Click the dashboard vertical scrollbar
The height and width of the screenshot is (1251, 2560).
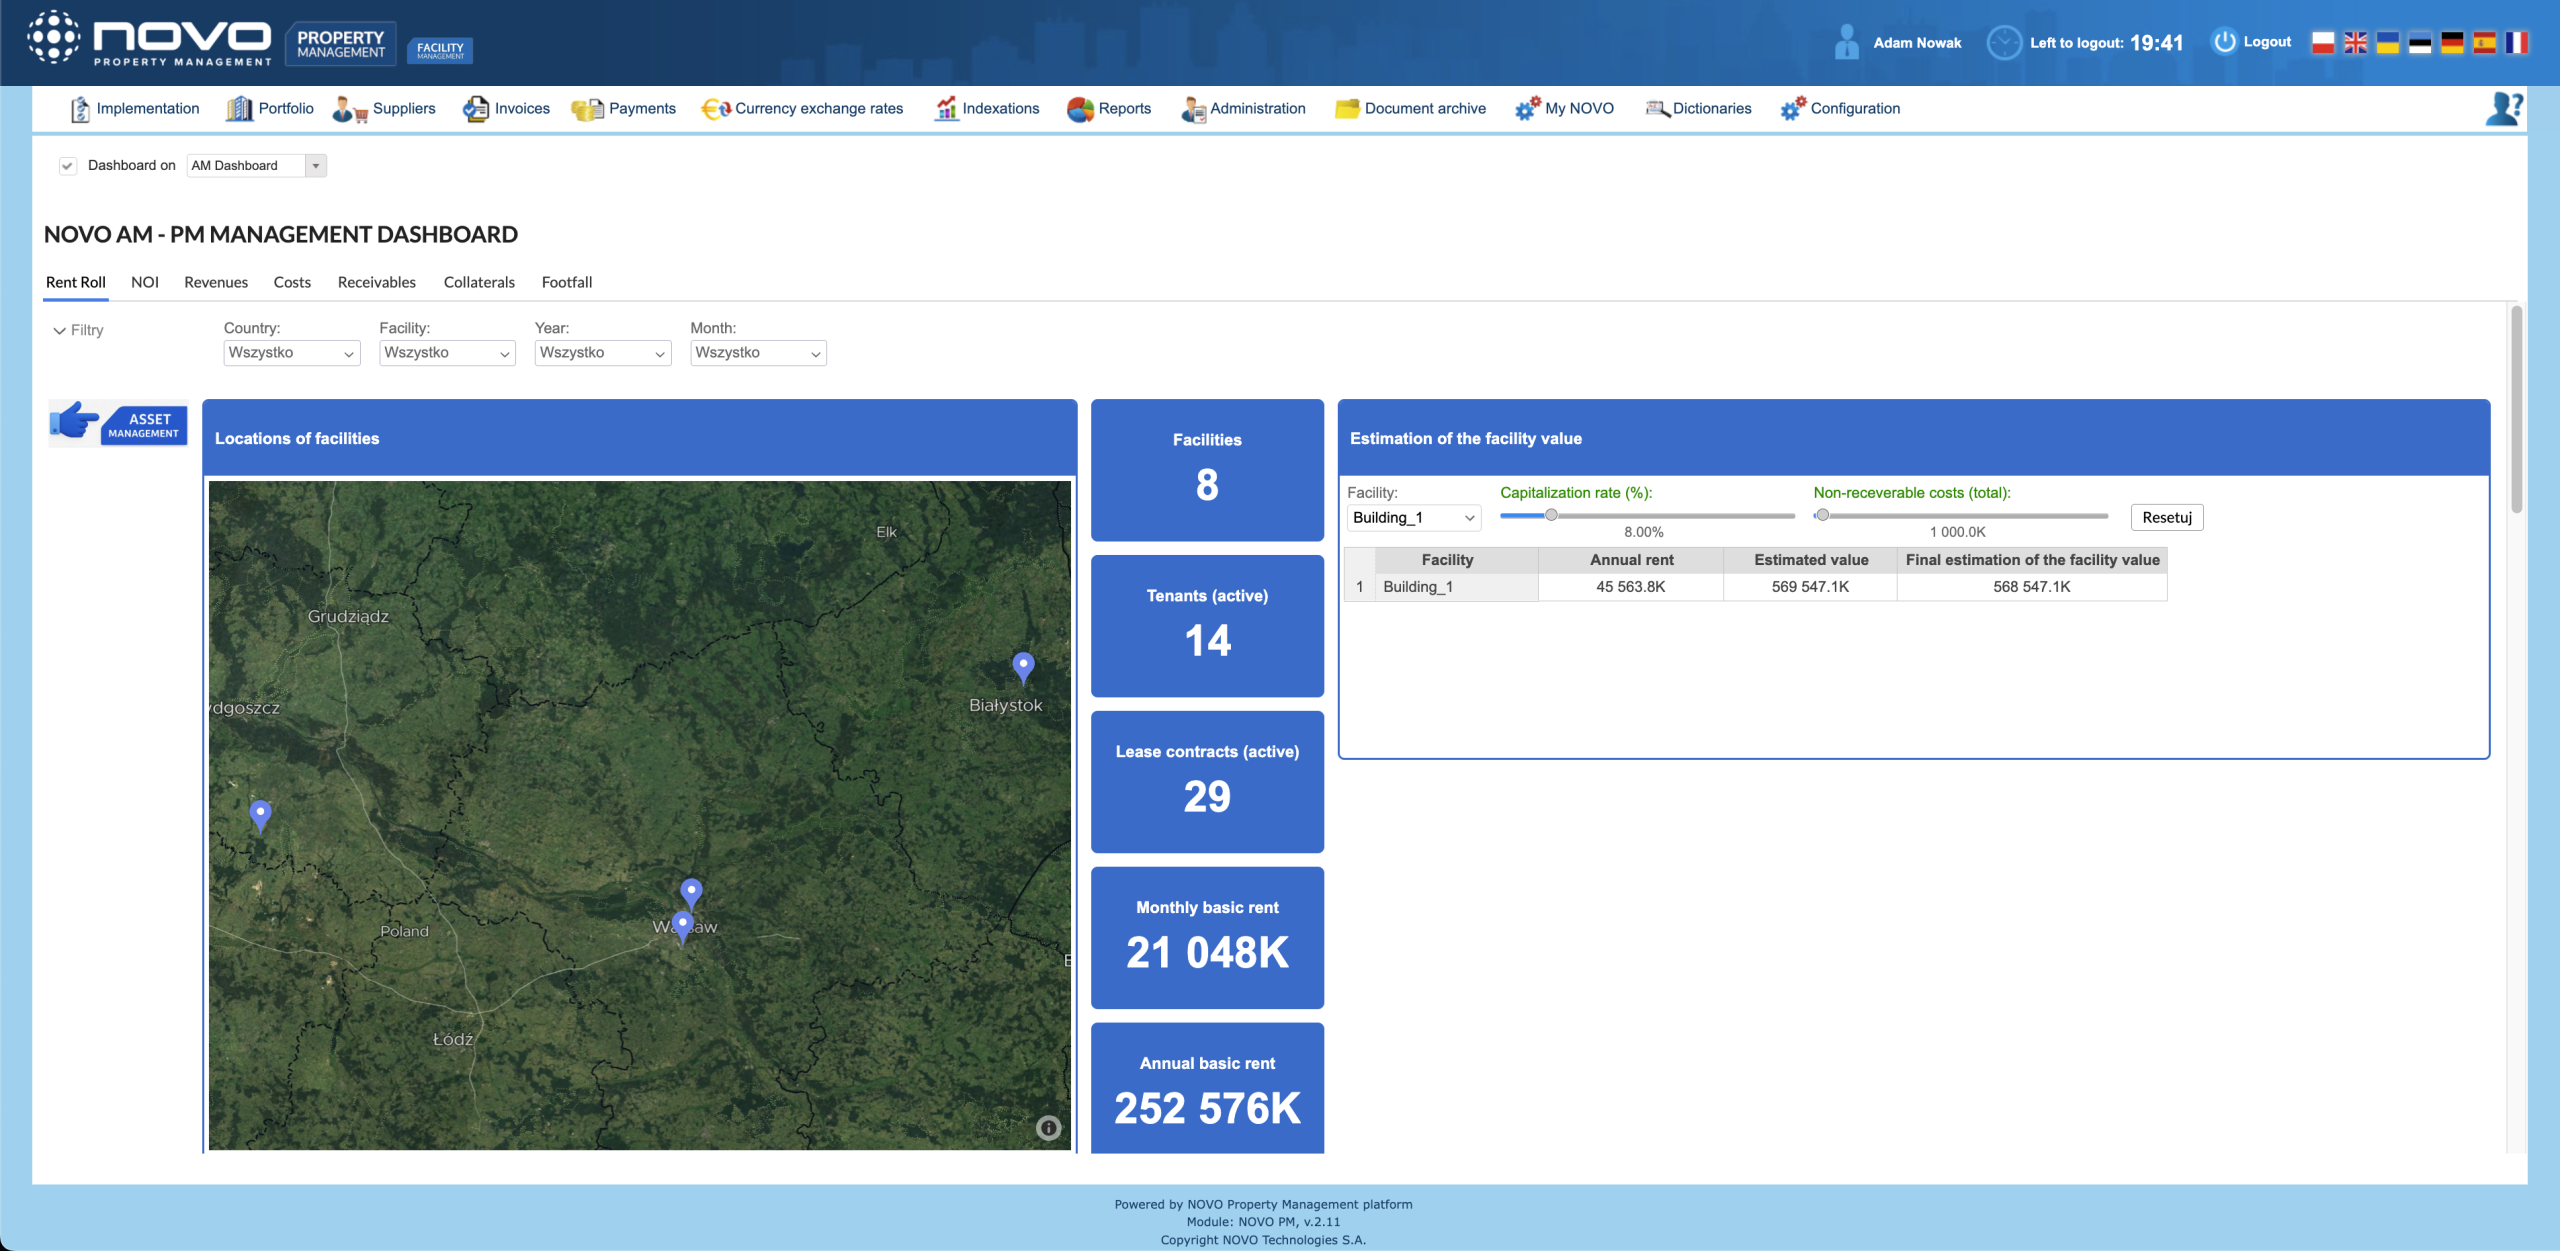pyautogui.click(x=2516, y=410)
